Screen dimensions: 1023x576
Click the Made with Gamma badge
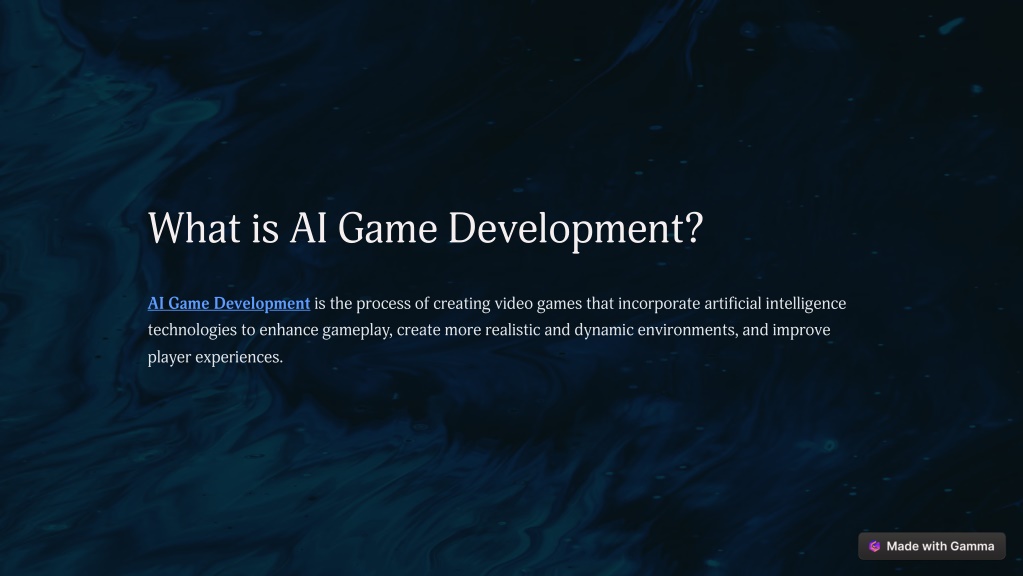pos(932,546)
